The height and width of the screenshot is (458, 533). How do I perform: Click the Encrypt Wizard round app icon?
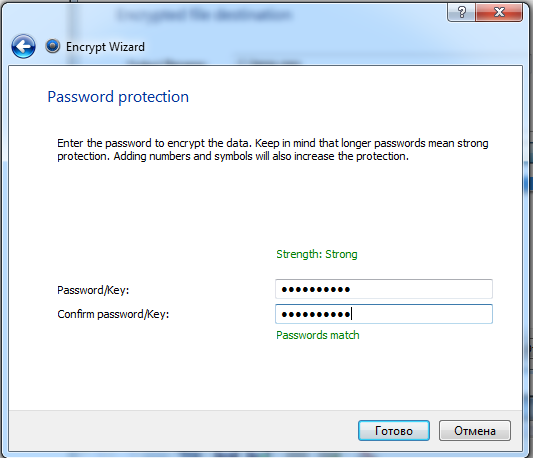point(53,46)
